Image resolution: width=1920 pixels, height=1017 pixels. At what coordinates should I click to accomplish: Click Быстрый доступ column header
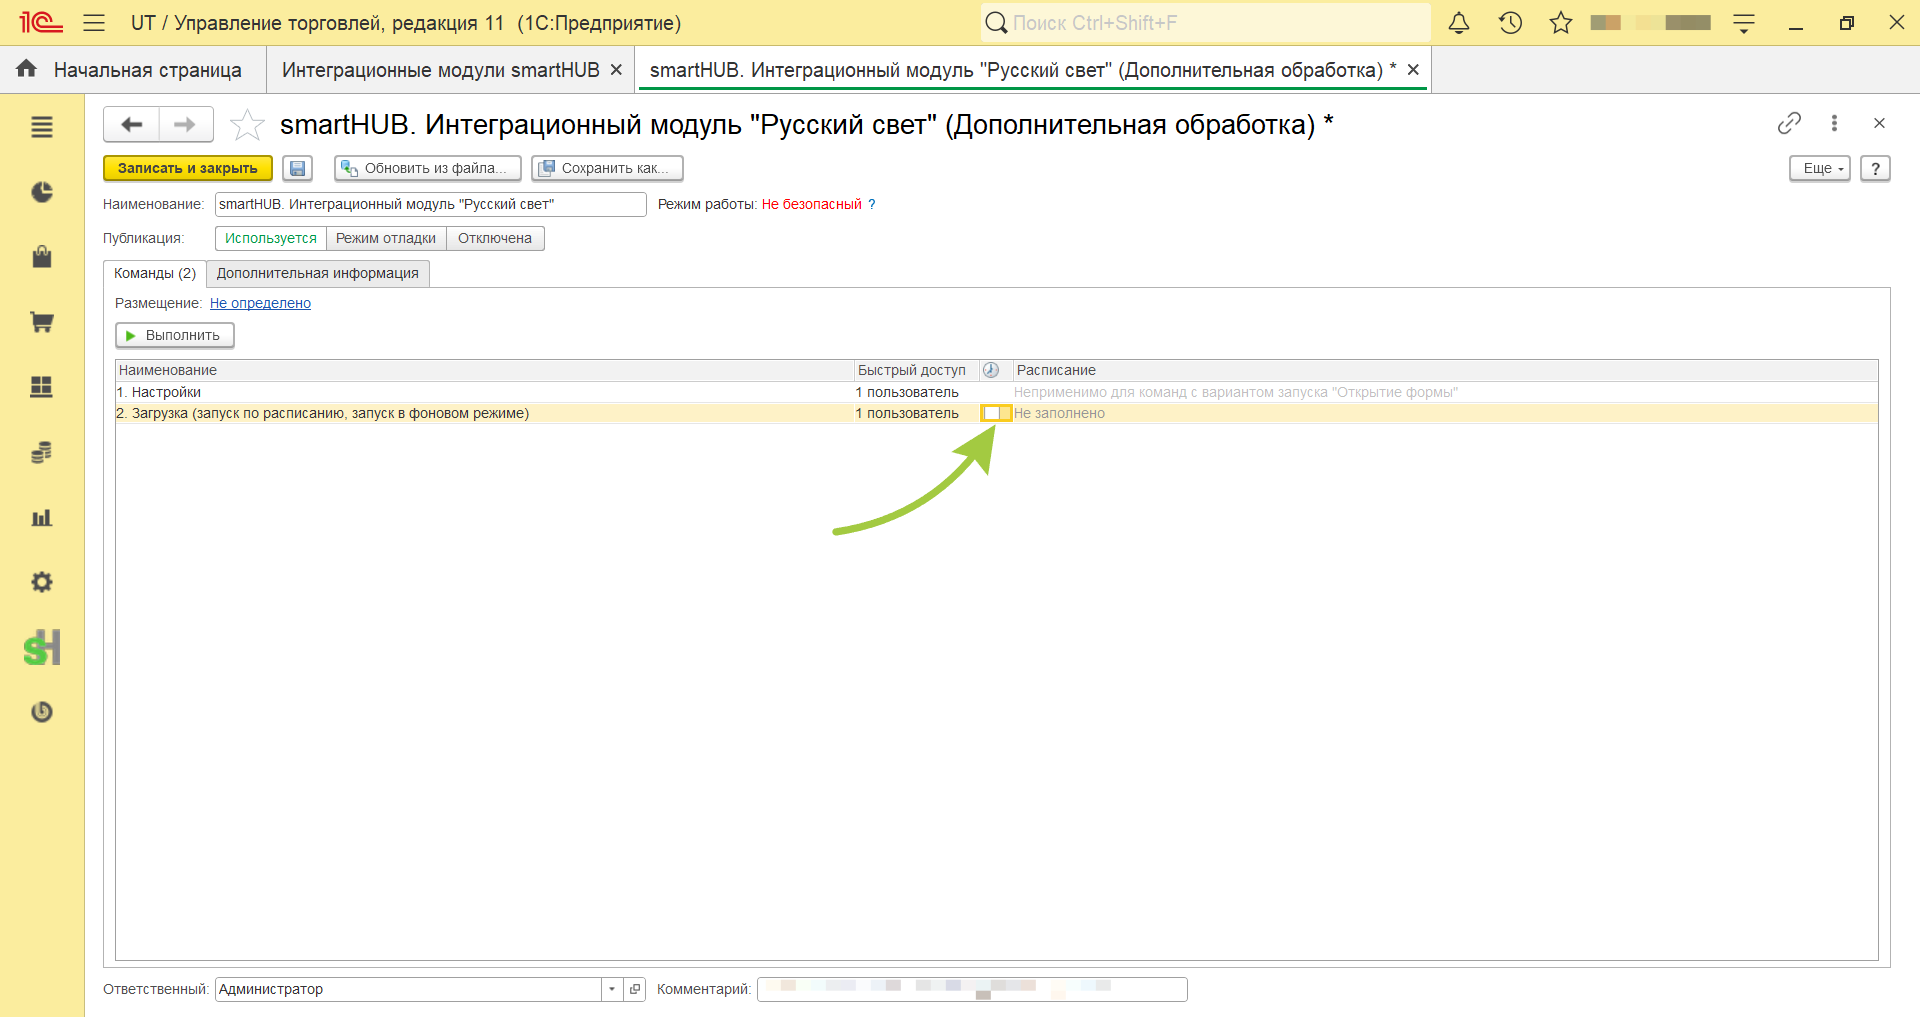(917, 370)
